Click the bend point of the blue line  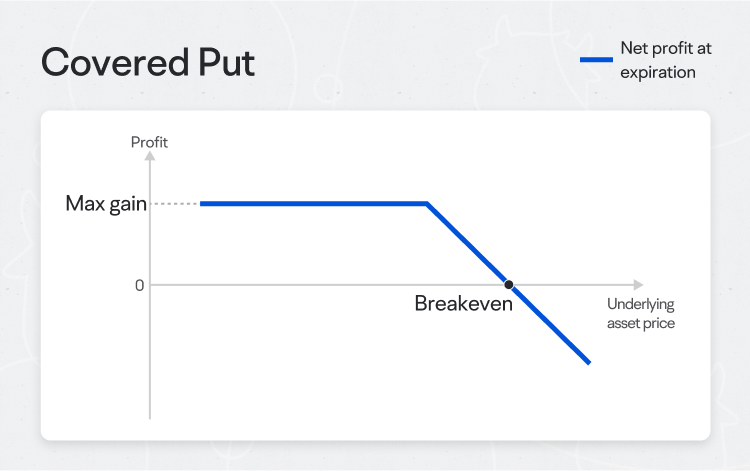click(x=427, y=204)
